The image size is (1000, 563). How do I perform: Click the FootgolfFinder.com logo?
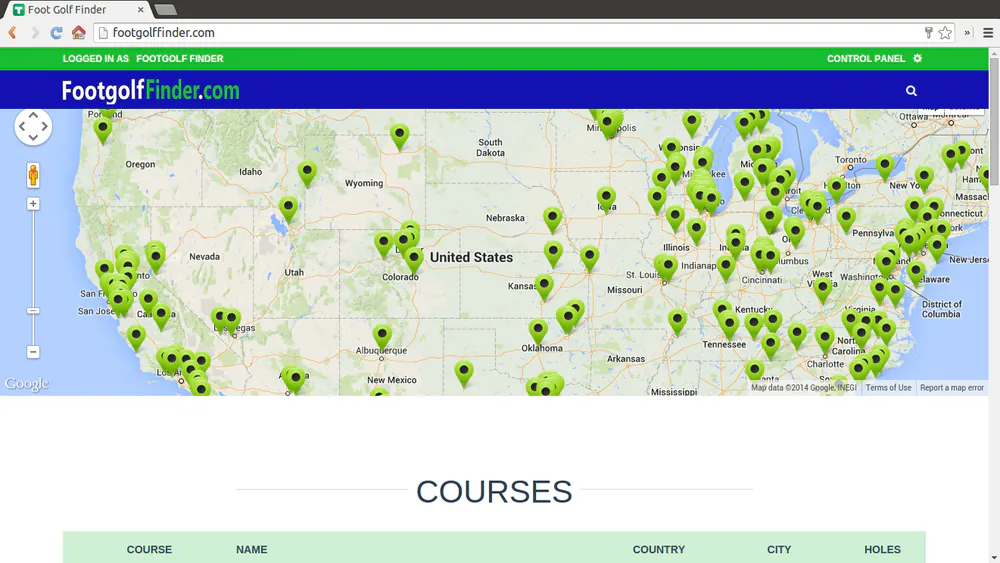151,91
